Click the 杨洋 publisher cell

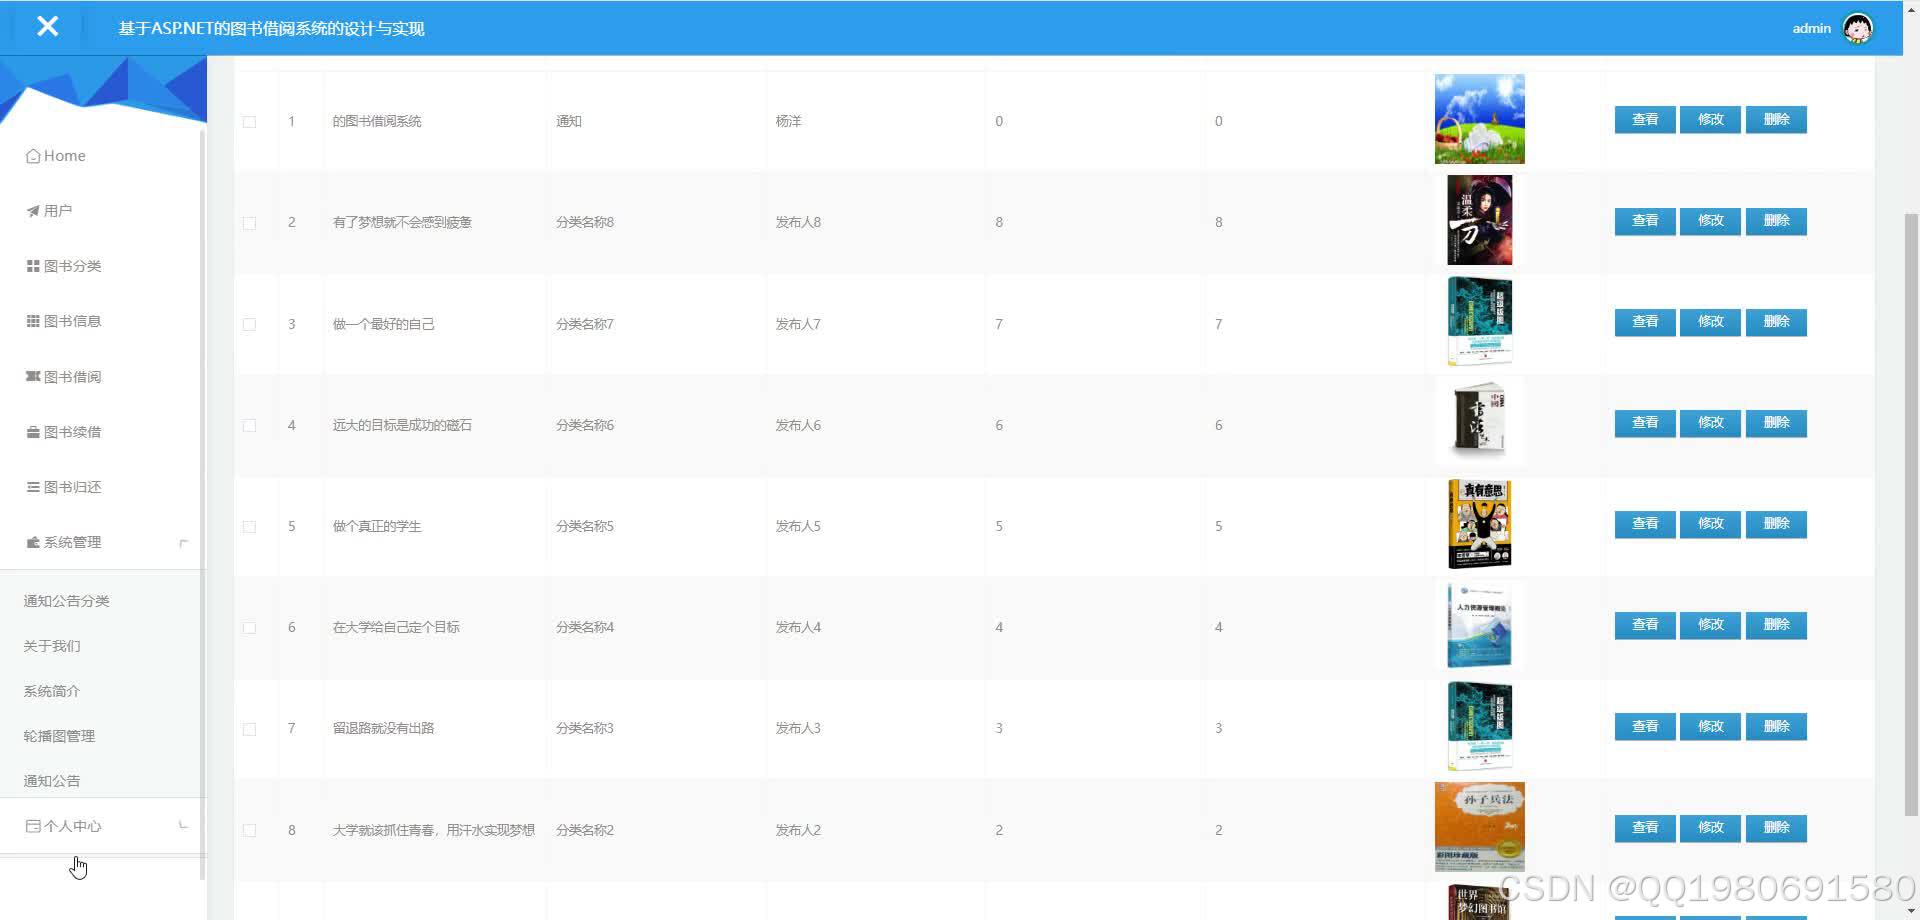(x=788, y=121)
